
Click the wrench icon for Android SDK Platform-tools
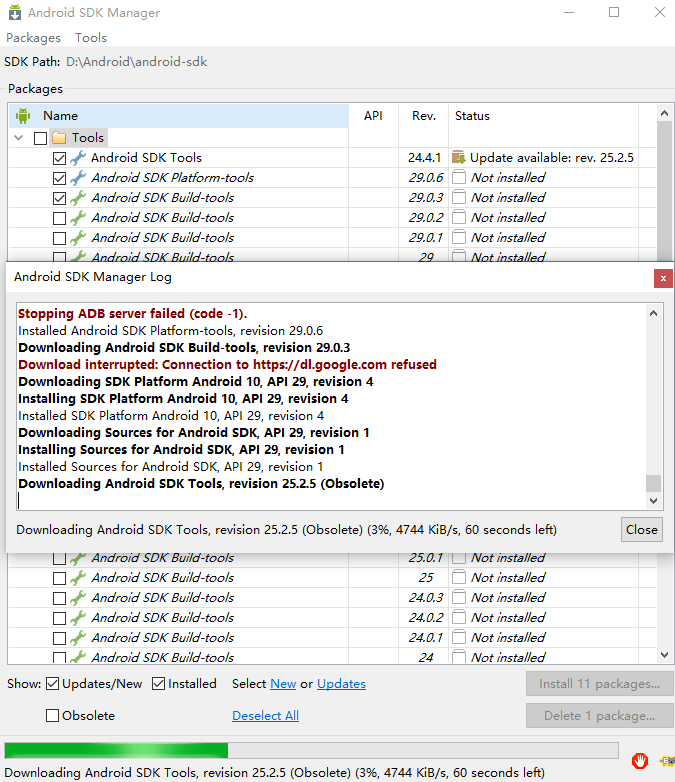click(77, 178)
